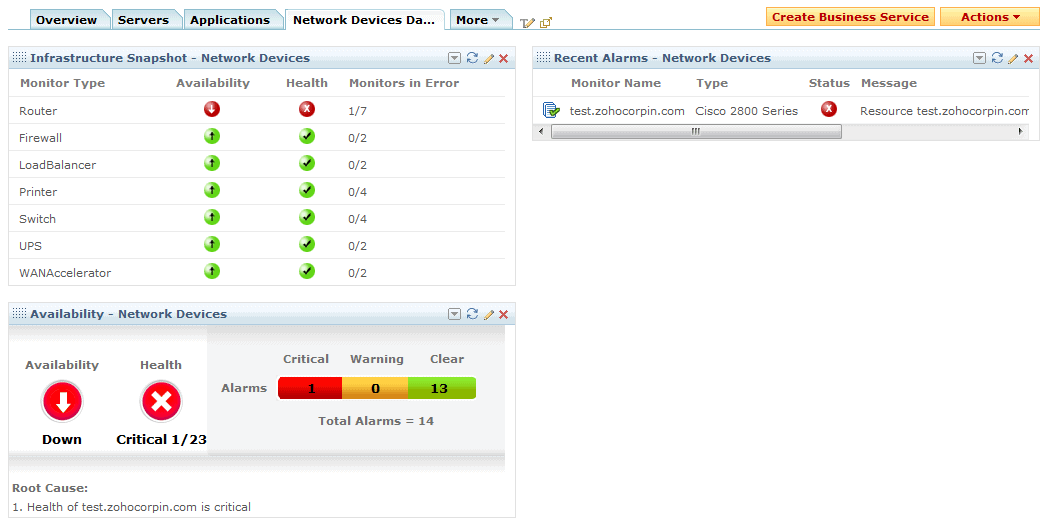Image resolution: width=1046 pixels, height=524 pixels.
Task: Refresh the Infrastructure Snapshot widget
Action: click(472, 58)
